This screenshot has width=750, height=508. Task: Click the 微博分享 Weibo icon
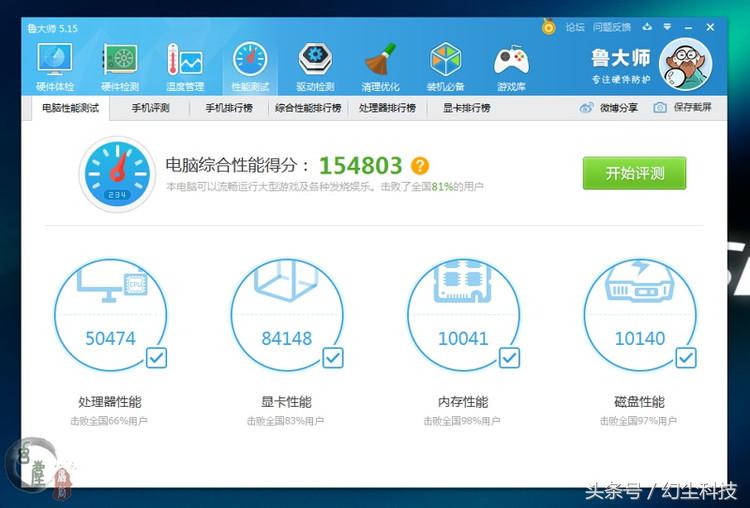pyautogui.click(x=586, y=108)
